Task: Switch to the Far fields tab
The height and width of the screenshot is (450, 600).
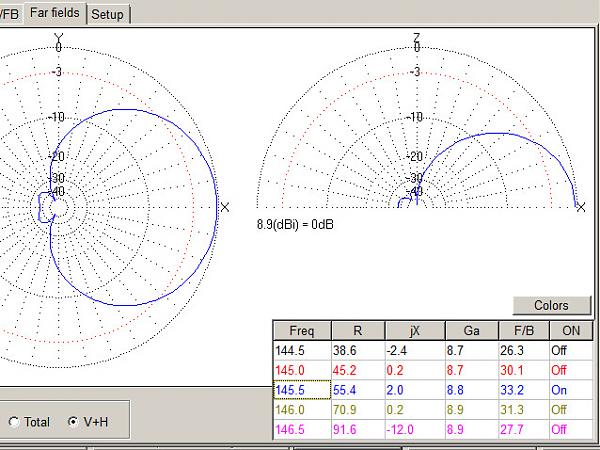Action: pos(55,13)
